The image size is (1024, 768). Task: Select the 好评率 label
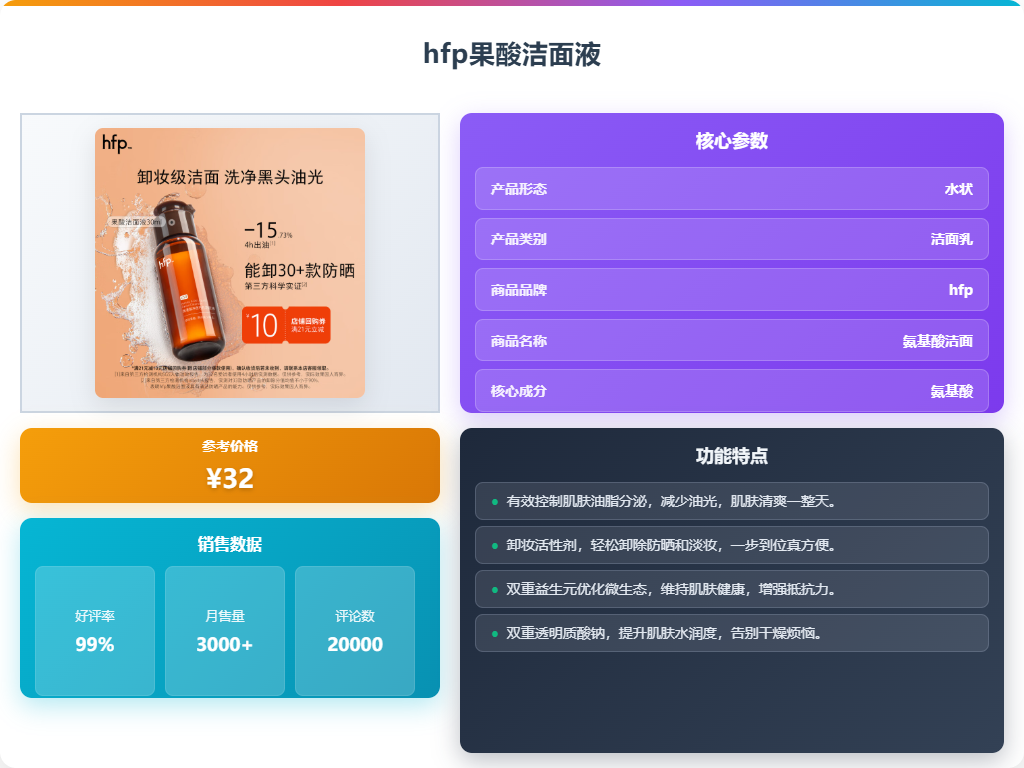[x=95, y=616]
